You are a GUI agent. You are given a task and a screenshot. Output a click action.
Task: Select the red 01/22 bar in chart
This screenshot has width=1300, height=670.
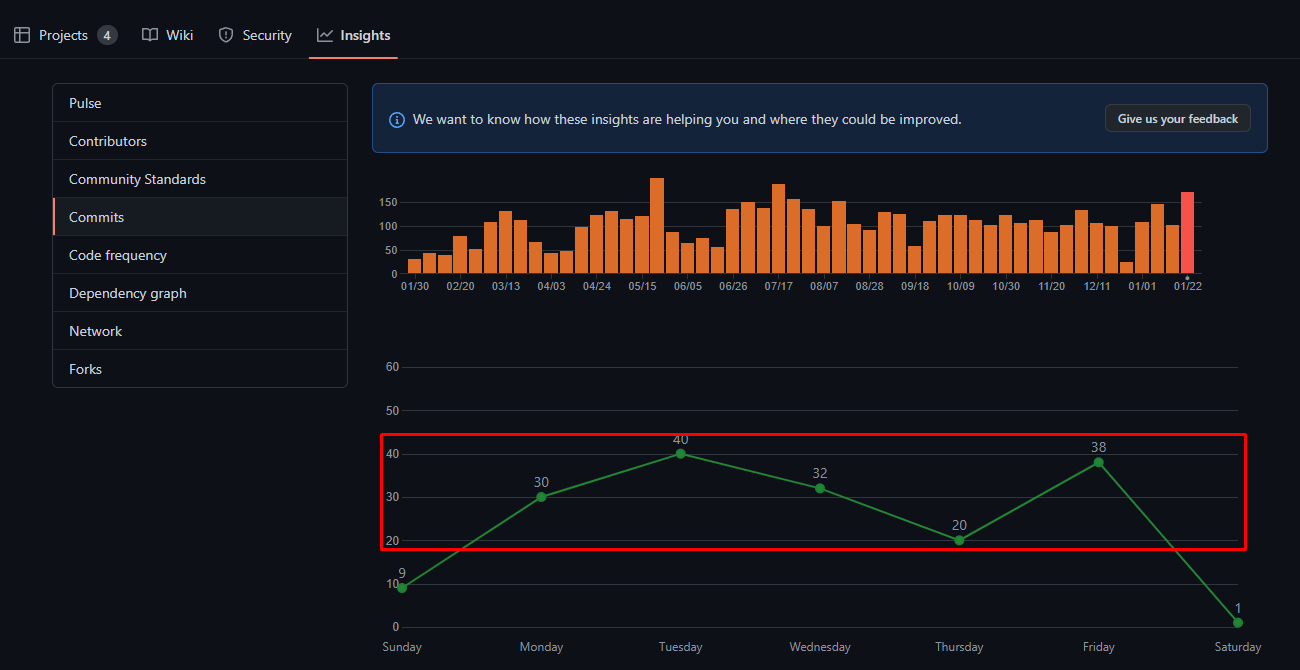pos(1187,232)
